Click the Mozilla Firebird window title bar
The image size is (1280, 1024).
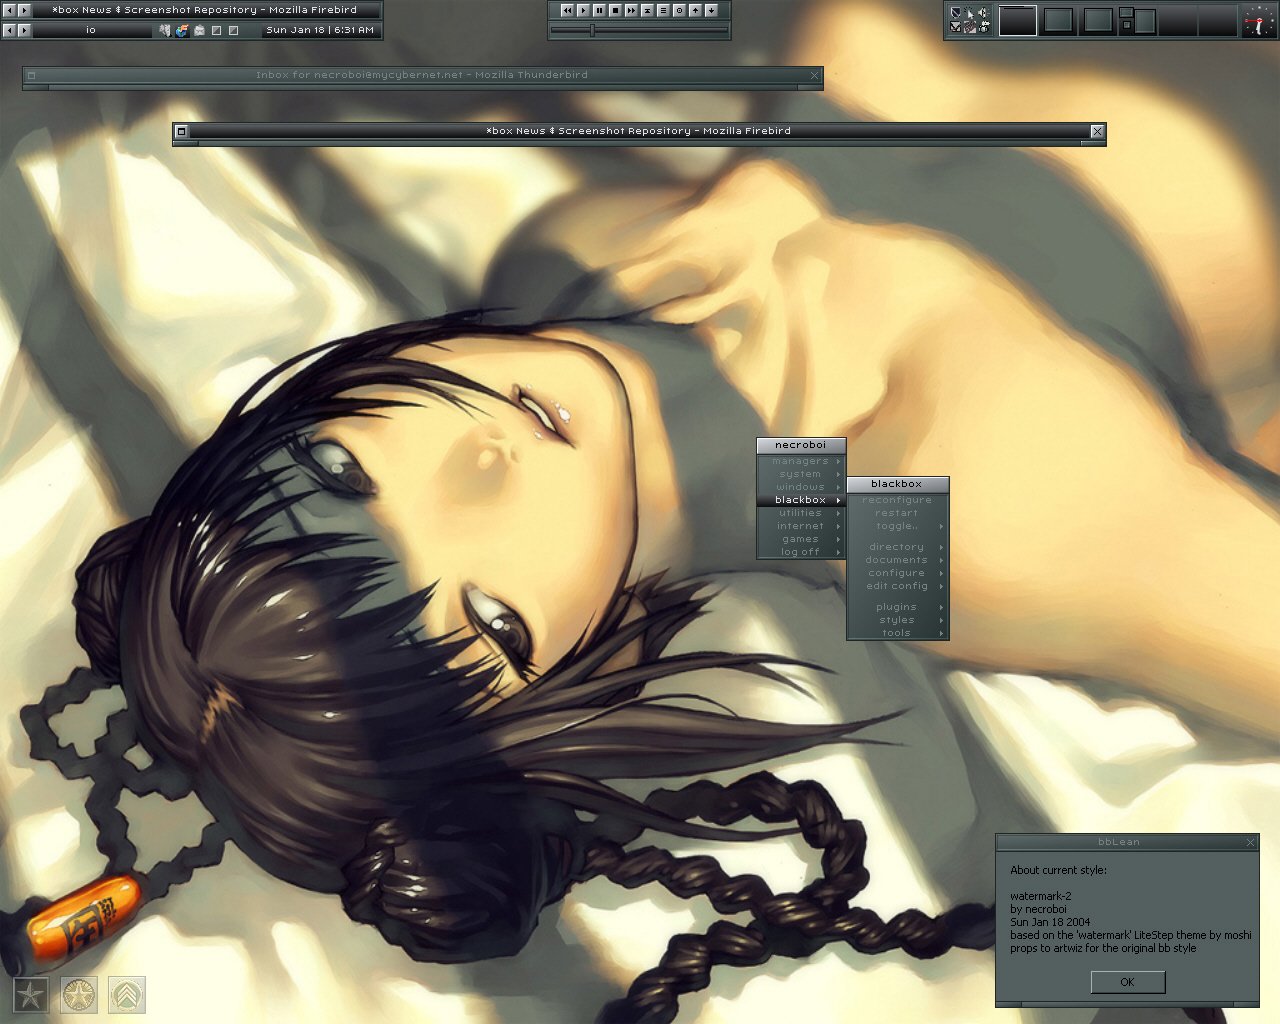pyautogui.click(x=639, y=131)
